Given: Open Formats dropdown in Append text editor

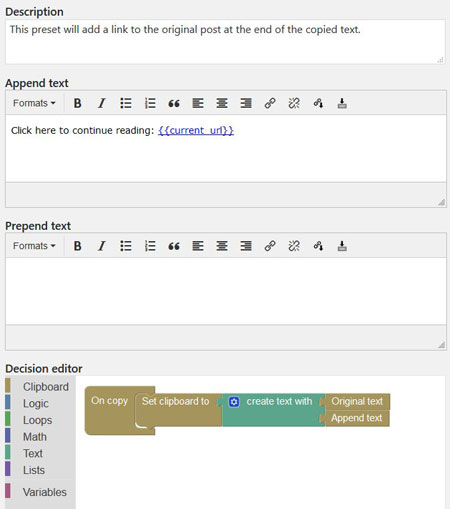Looking at the screenshot, I should pyautogui.click(x=34, y=103).
